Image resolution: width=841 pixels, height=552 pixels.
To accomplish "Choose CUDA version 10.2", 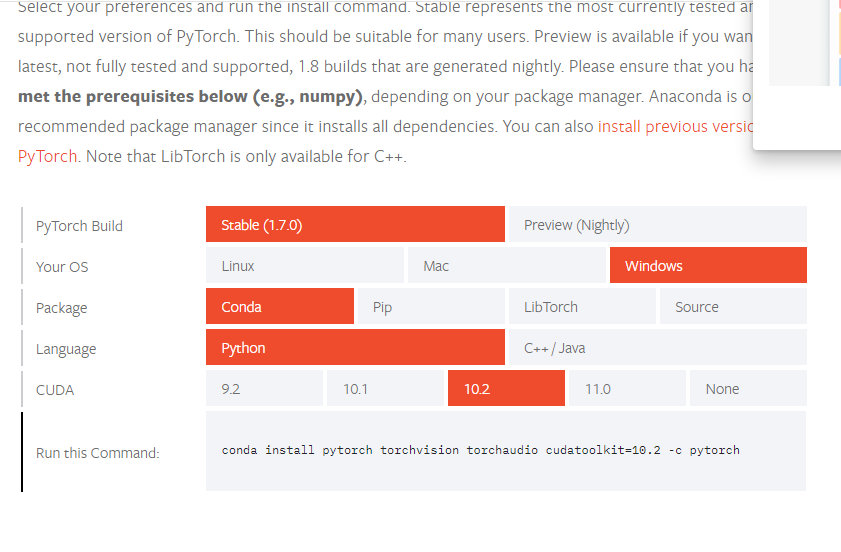I will (506, 388).
